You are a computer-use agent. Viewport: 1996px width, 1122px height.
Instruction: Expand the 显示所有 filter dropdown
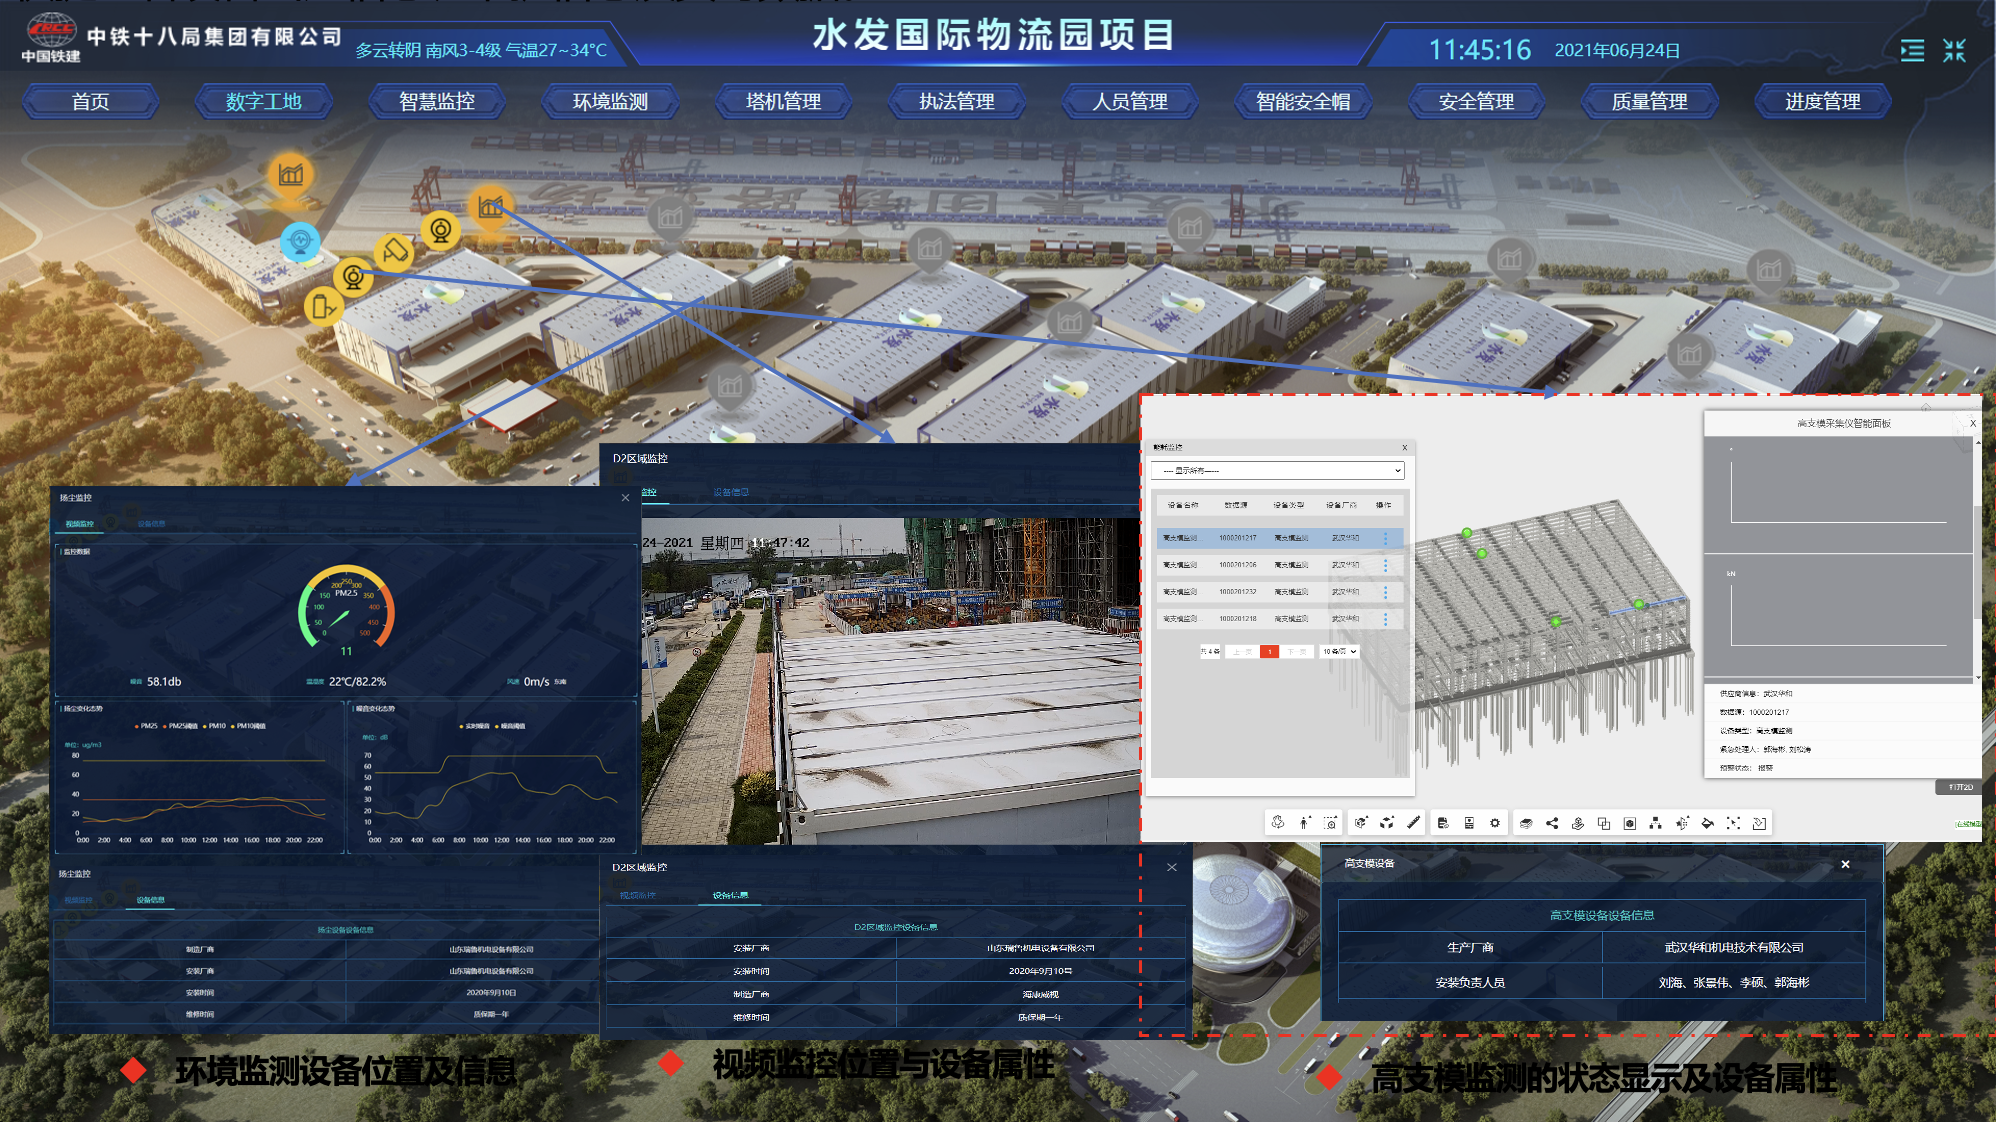(x=1278, y=470)
